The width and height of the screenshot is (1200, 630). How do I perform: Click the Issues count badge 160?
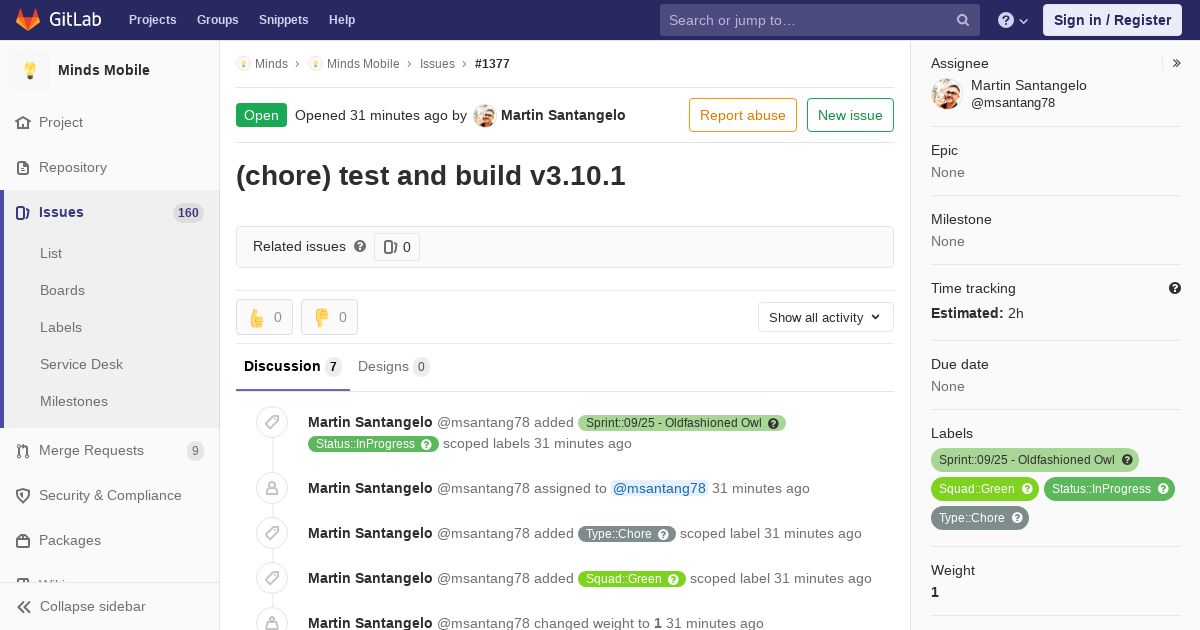coord(188,212)
